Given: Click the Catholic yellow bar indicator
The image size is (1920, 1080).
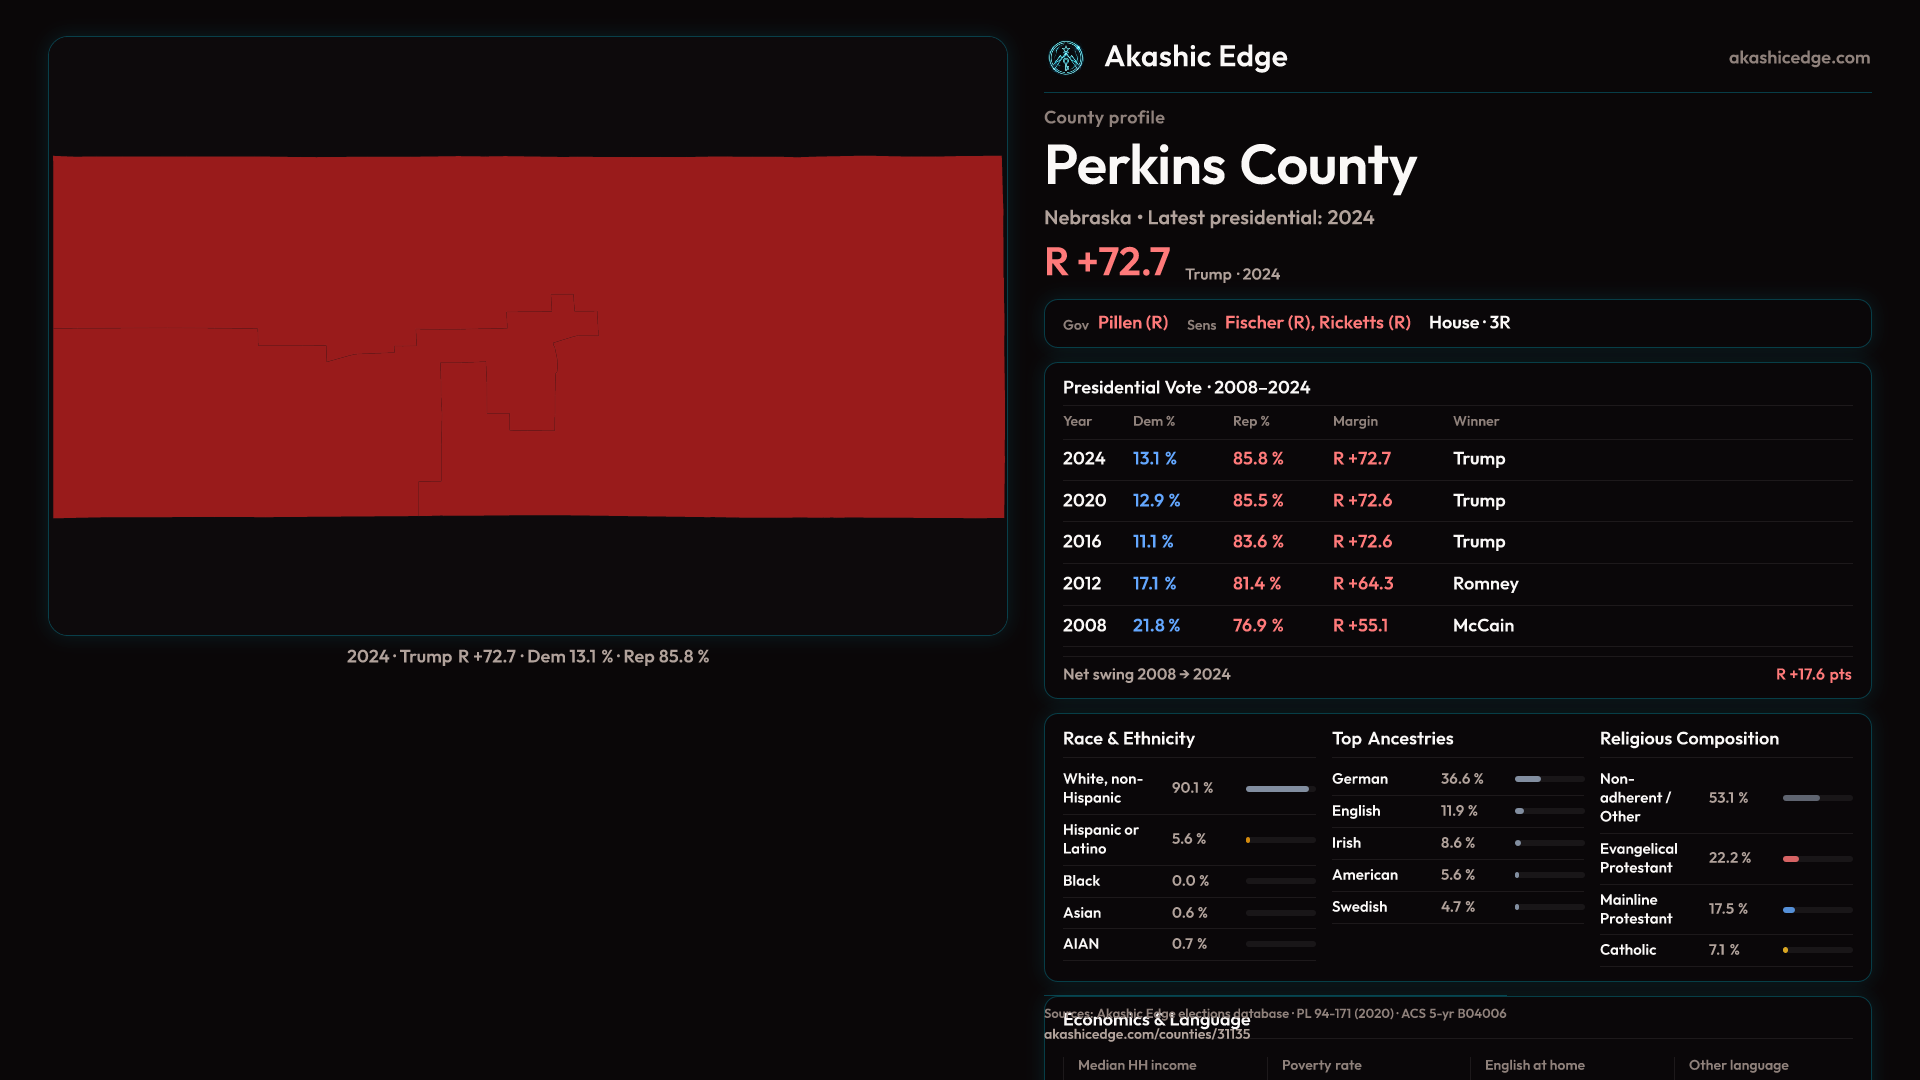Looking at the screenshot, I should tap(1786, 950).
